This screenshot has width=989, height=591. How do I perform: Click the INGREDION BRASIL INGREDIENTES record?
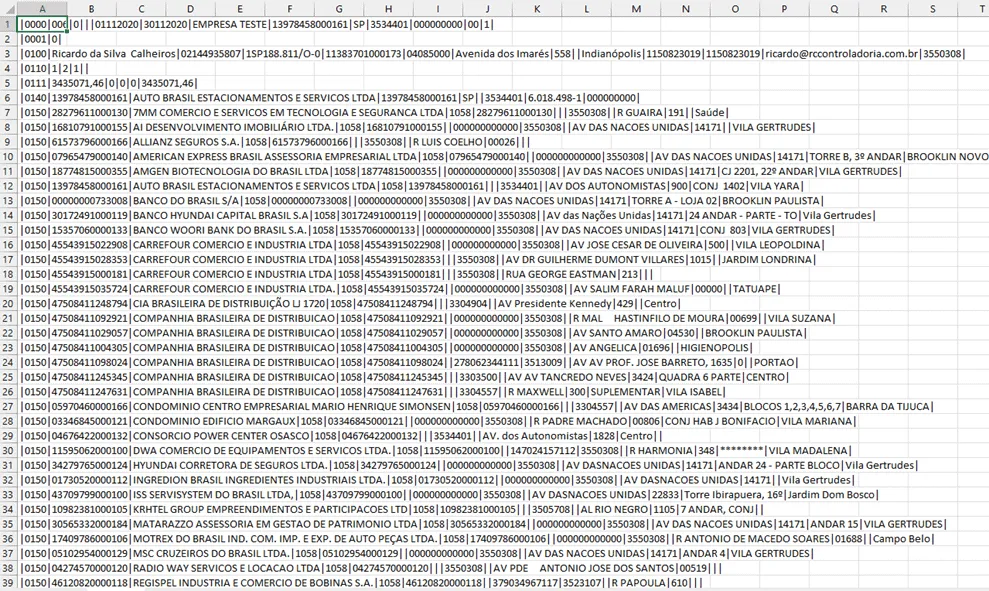point(438,480)
